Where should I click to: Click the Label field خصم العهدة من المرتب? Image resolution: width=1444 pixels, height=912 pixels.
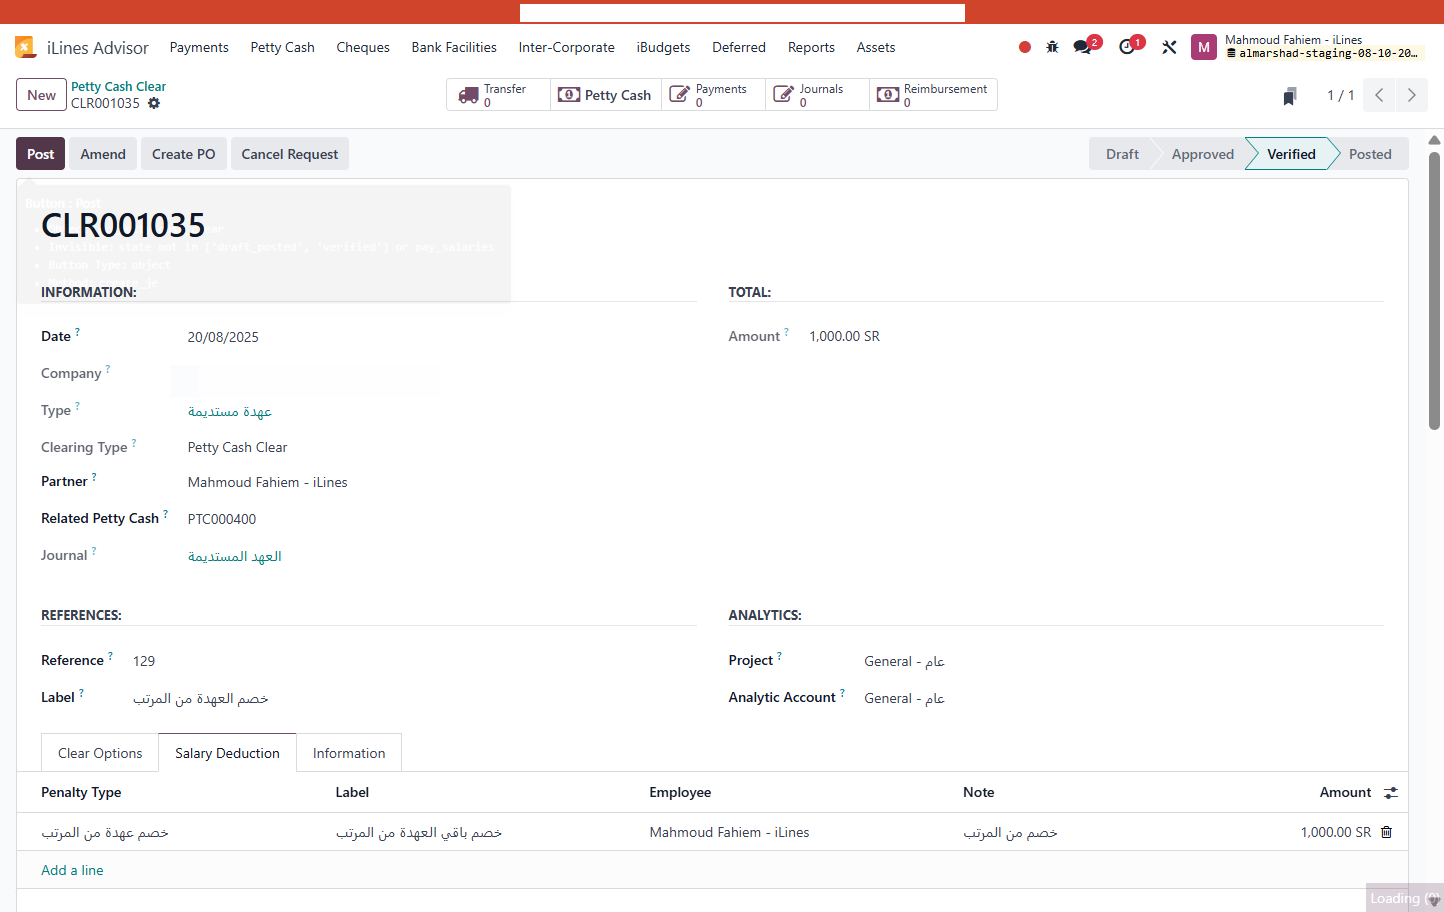pos(201,698)
